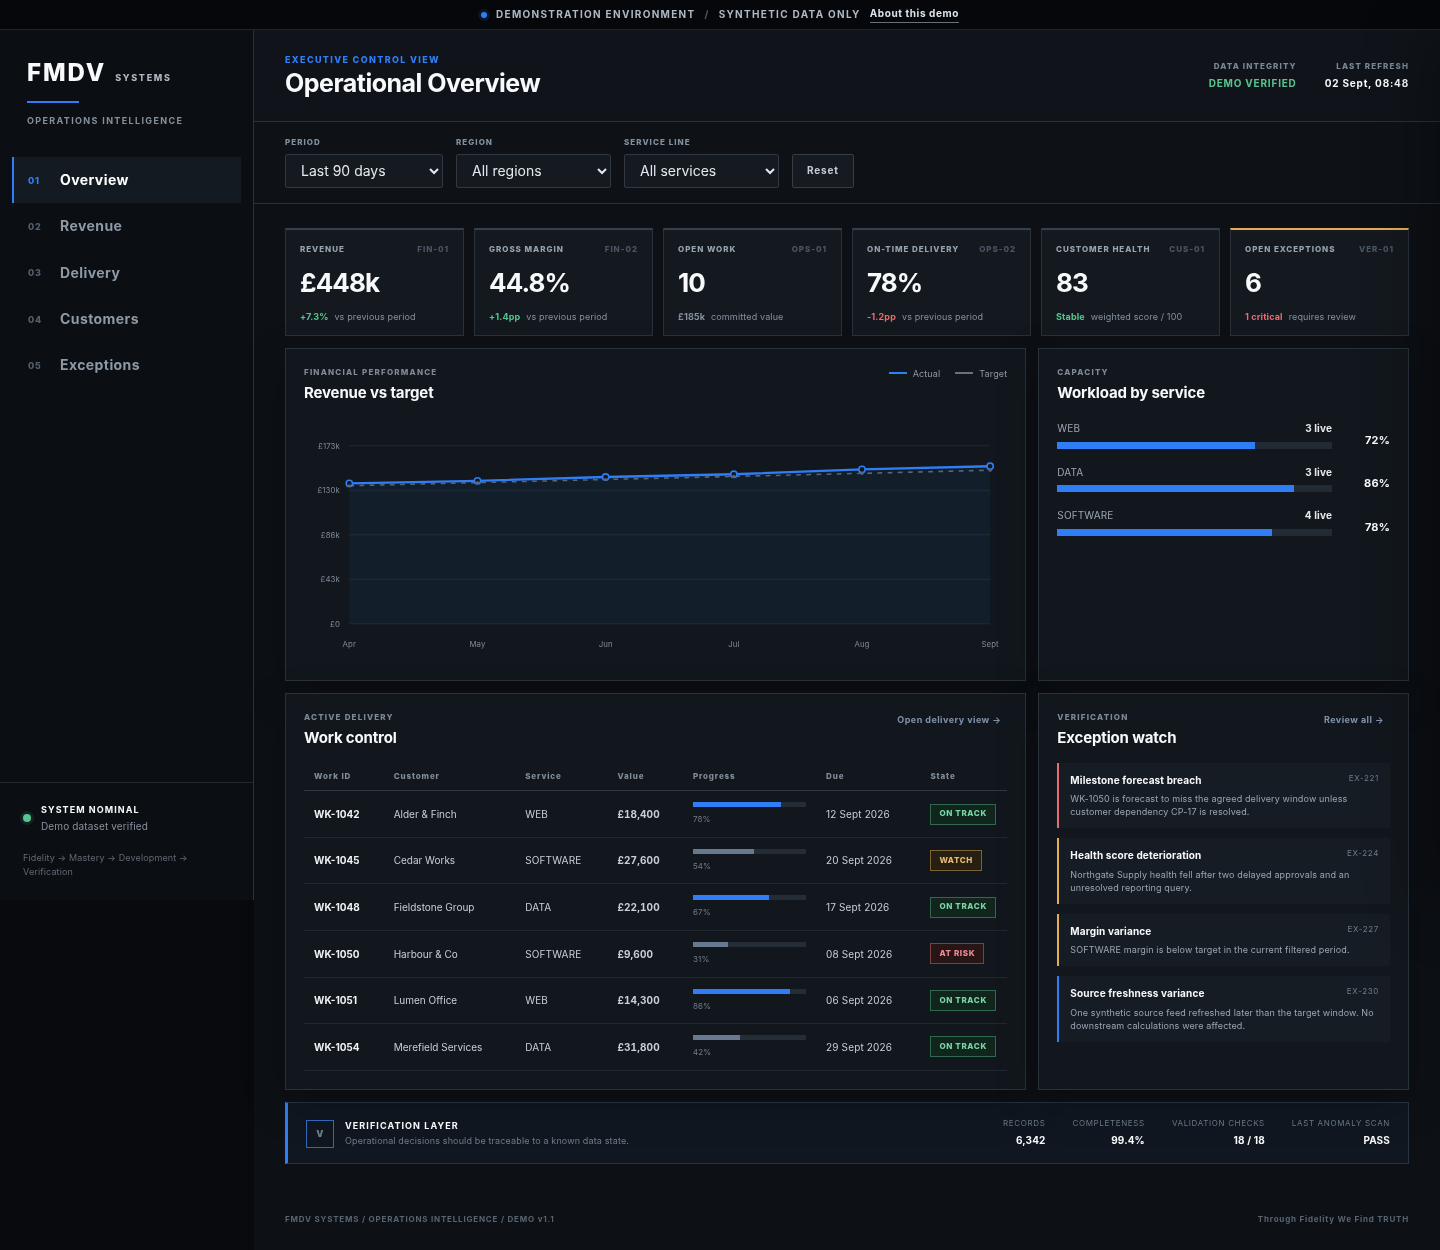Click the Sept data point on revenue chart
Screen dimensions: 1440x1250
[x=990, y=466]
